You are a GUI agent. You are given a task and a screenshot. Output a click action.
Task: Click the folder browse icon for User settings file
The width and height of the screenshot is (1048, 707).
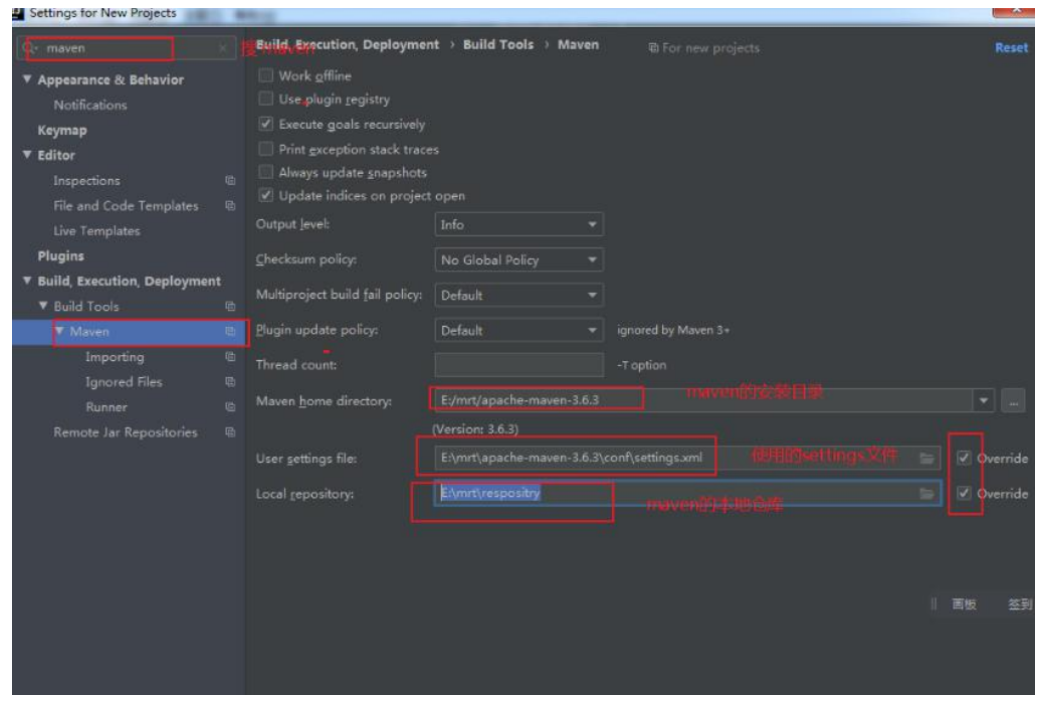point(926,458)
